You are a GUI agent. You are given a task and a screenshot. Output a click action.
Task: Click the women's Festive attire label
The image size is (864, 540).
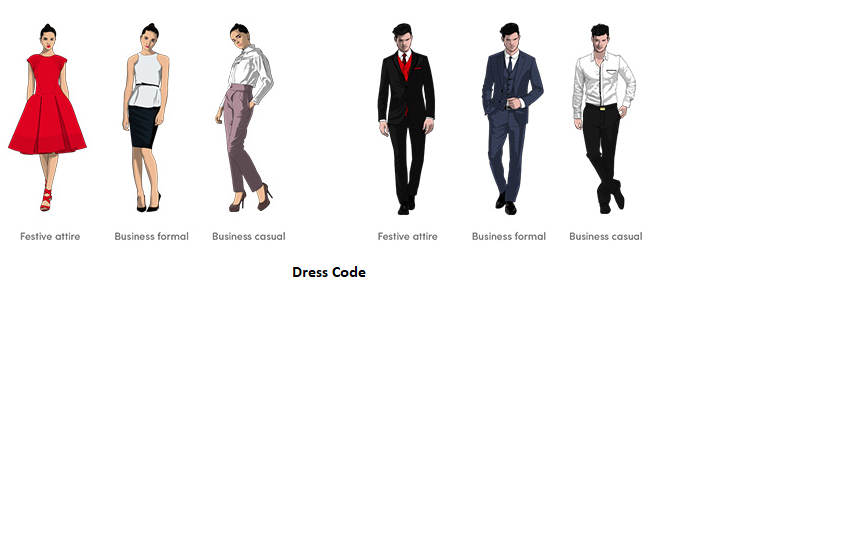point(50,237)
